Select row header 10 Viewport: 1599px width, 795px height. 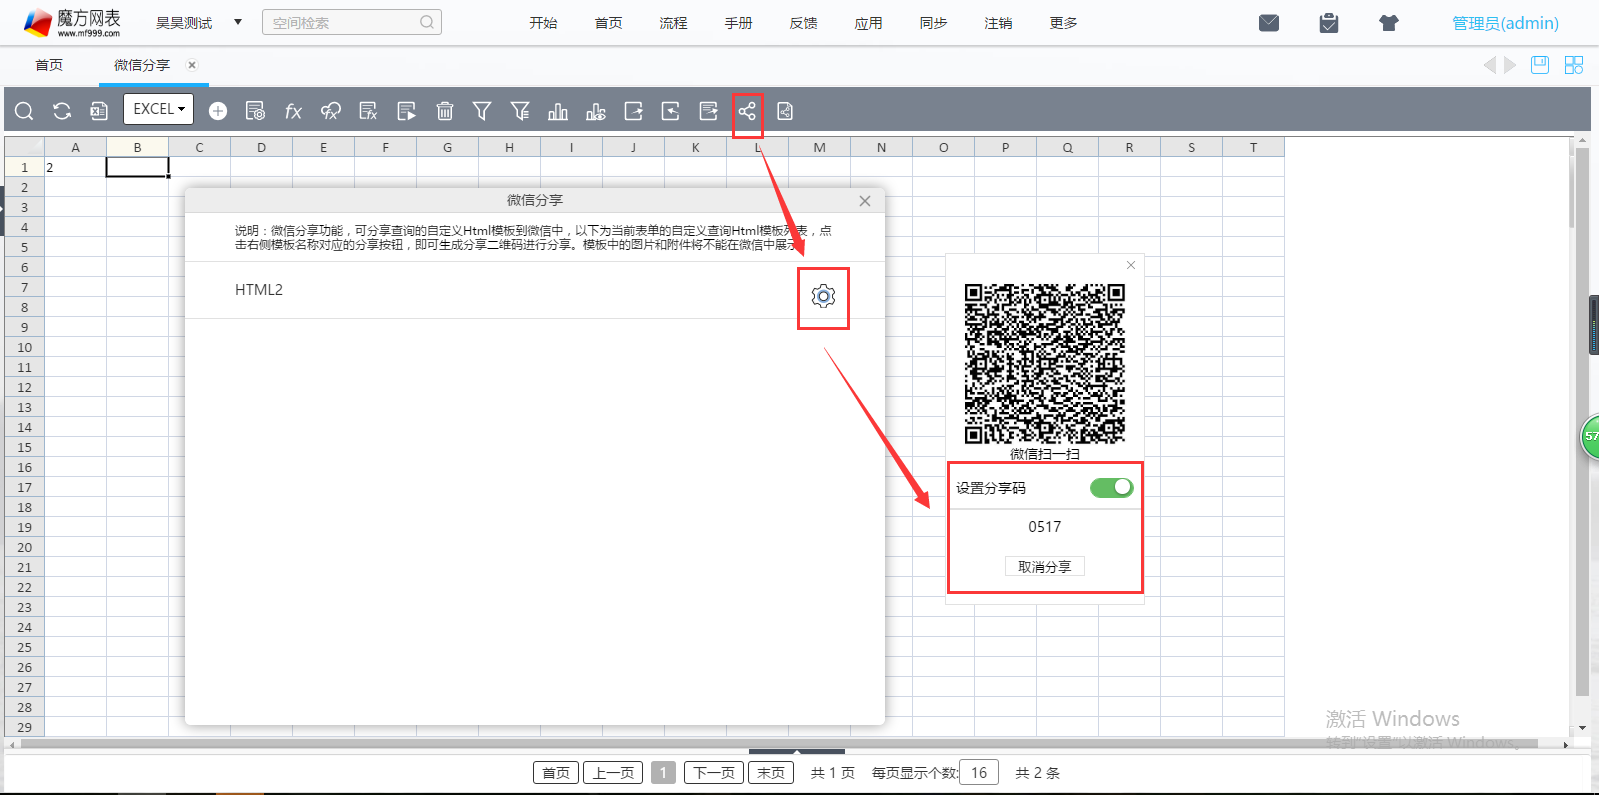point(24,347)
